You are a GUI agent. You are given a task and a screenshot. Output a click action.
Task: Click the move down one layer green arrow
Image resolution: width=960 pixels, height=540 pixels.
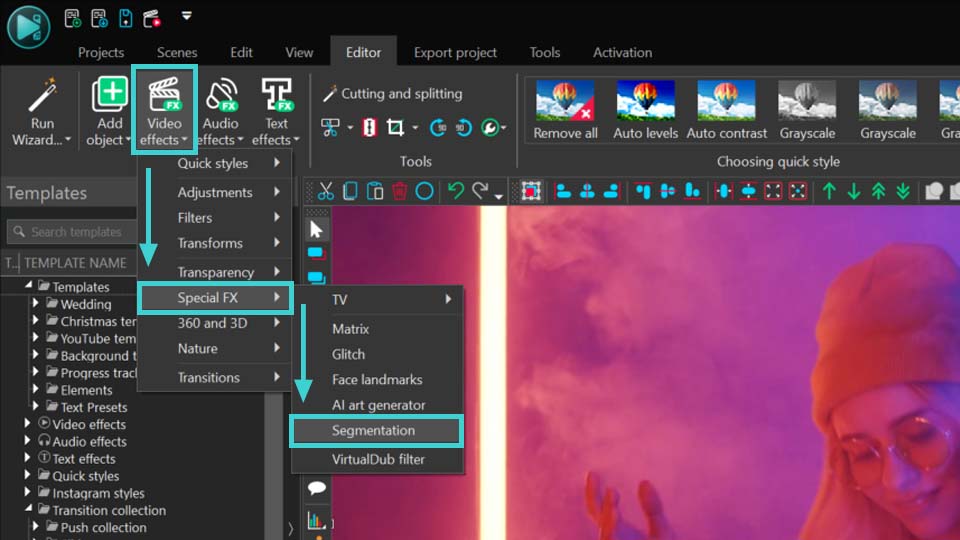tap(853, 191)
